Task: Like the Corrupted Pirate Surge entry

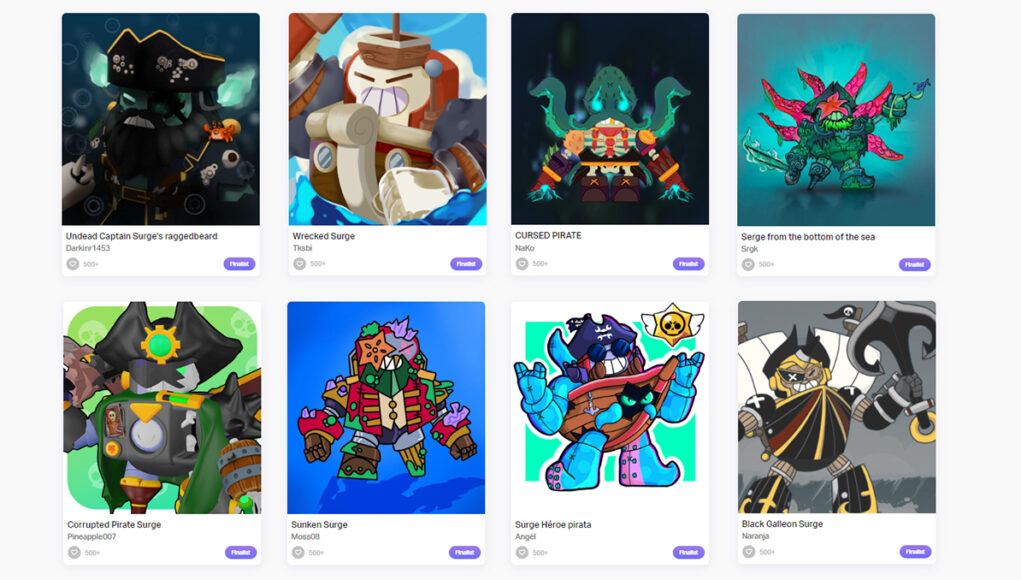Action: tap(74, 552)
